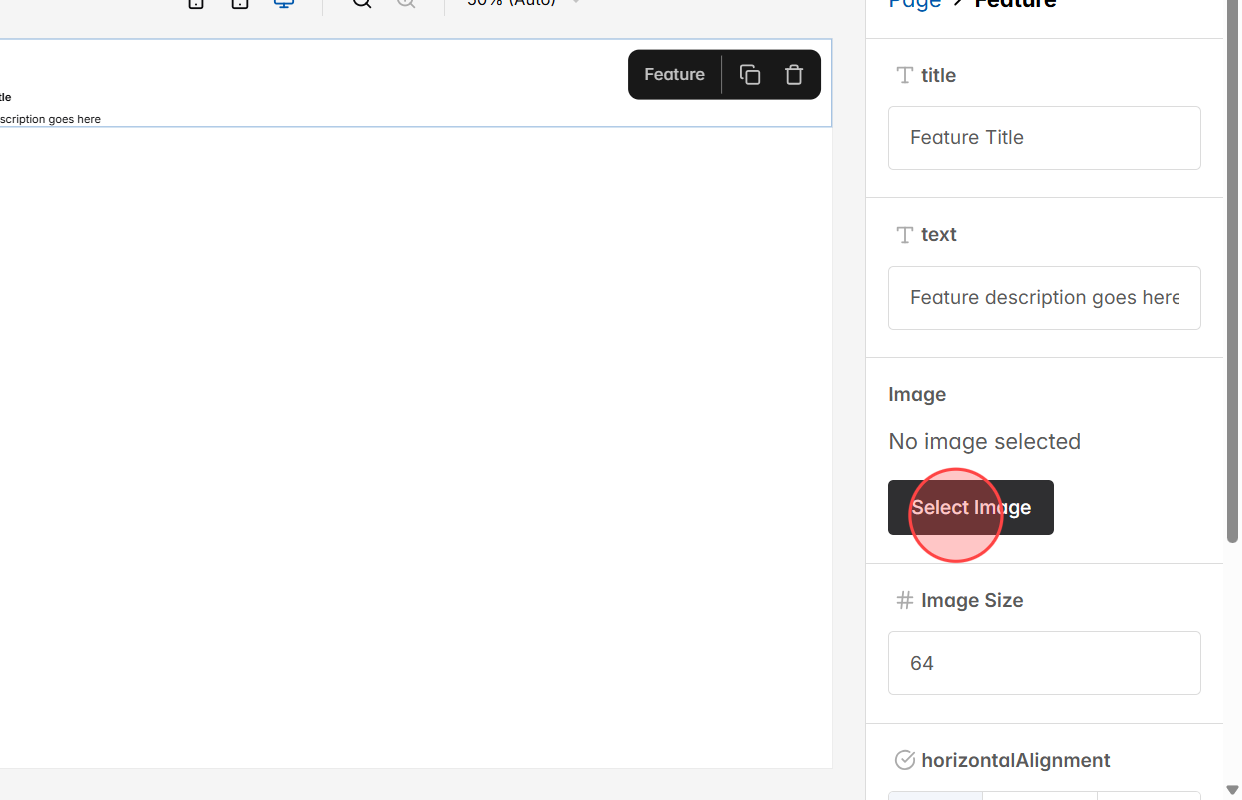Switch to desktop preview mode

coord(283,4)
